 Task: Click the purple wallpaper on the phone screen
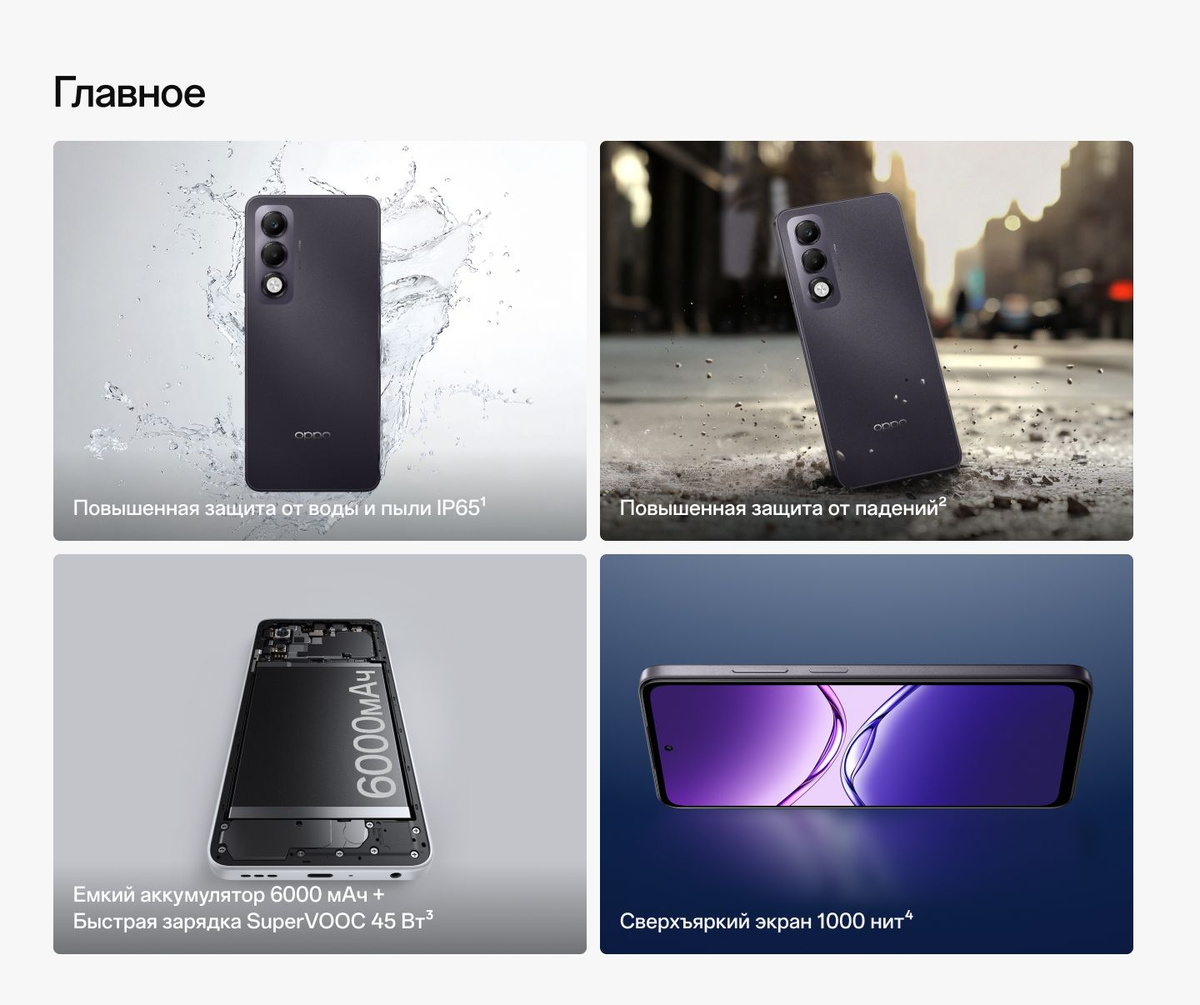click(x=864, y=745)
